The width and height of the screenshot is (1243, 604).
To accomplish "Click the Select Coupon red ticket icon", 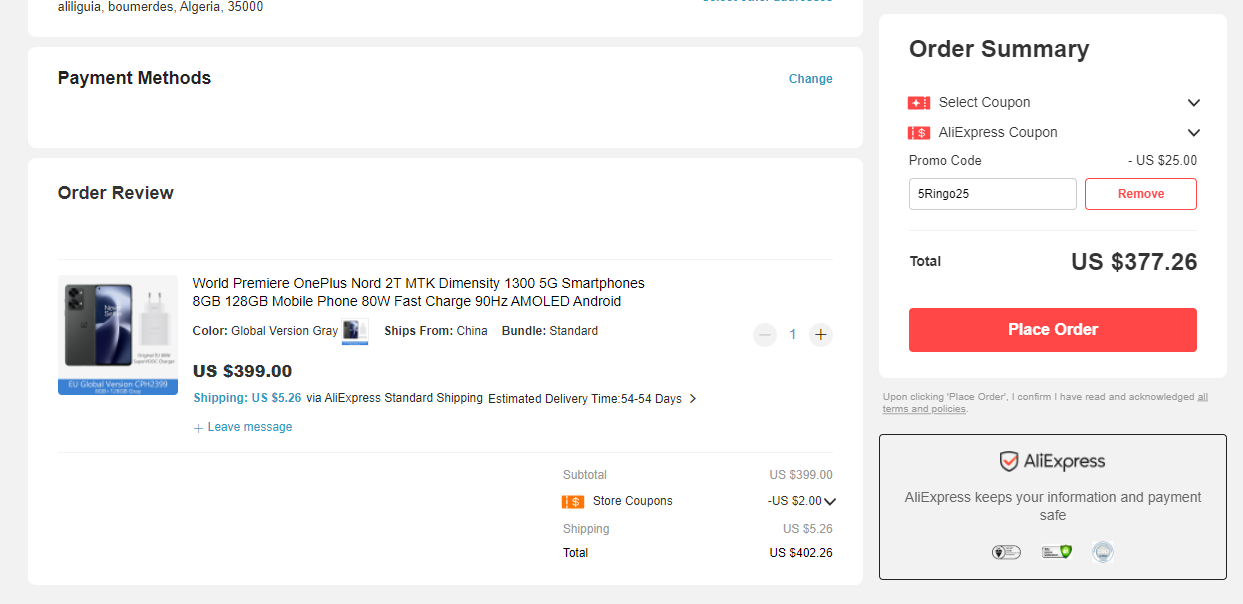I will point(919,103).
